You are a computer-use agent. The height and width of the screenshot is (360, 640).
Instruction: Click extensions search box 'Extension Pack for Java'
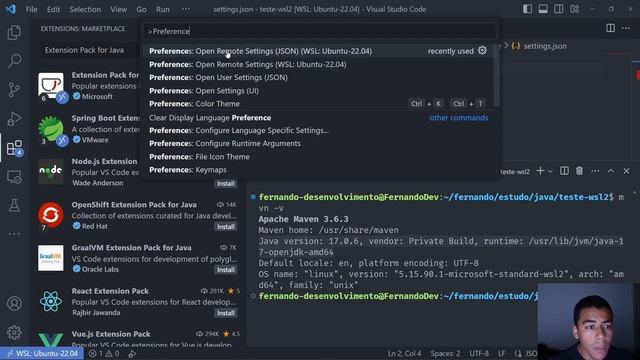[x=91, y=50]
